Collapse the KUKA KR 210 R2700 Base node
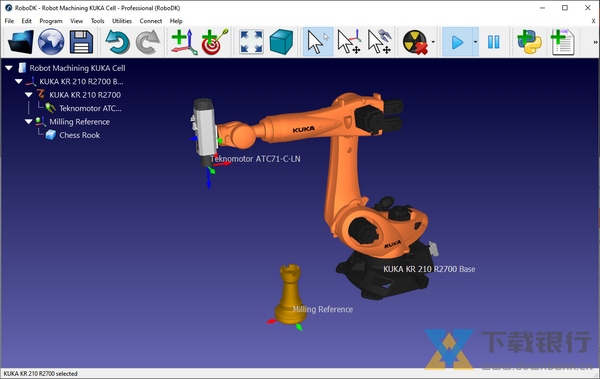 pyautogui.click(x=19, y=82)
